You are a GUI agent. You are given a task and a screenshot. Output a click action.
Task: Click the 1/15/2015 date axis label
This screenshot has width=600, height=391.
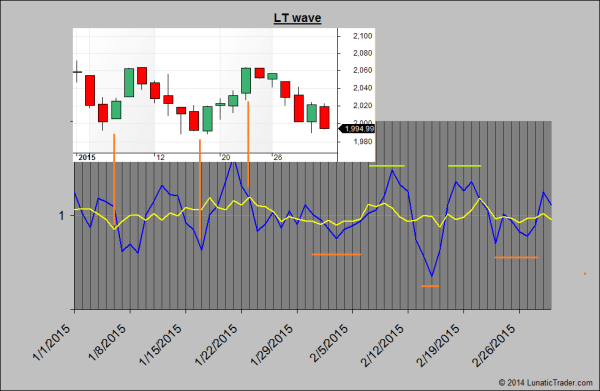coord(161,344)
